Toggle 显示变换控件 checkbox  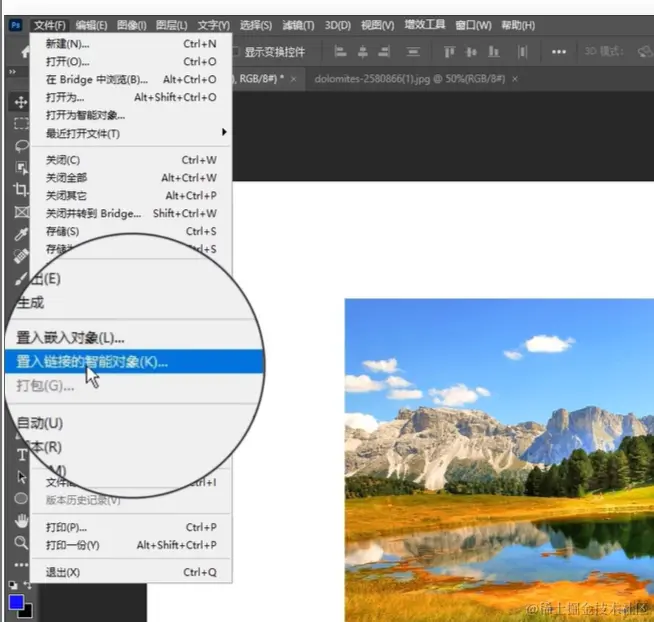pos(236,51)
